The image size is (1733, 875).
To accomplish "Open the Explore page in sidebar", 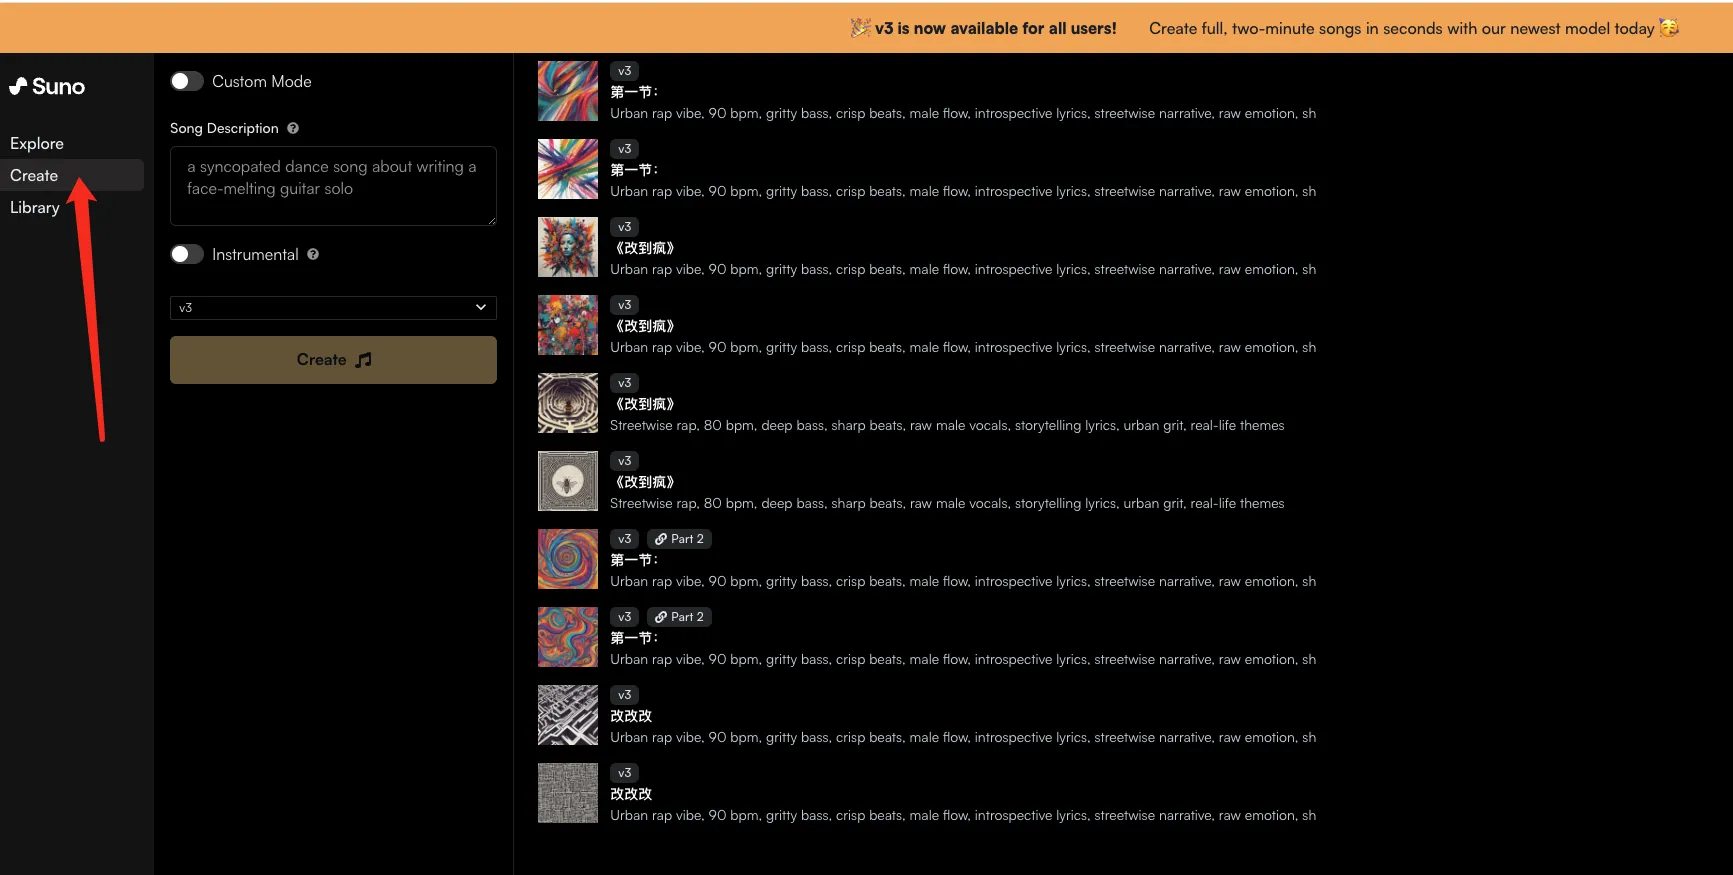I will [37, 143].
